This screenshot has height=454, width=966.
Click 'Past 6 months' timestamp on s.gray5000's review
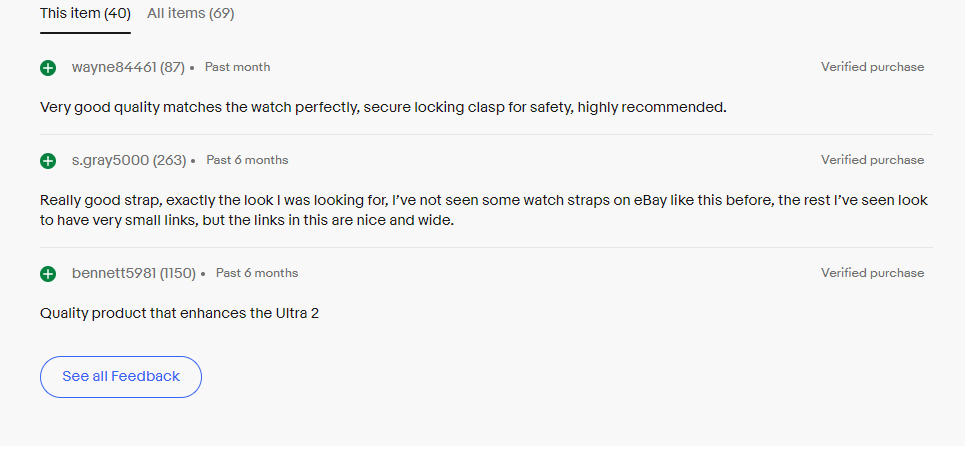[x=247, y=160]
